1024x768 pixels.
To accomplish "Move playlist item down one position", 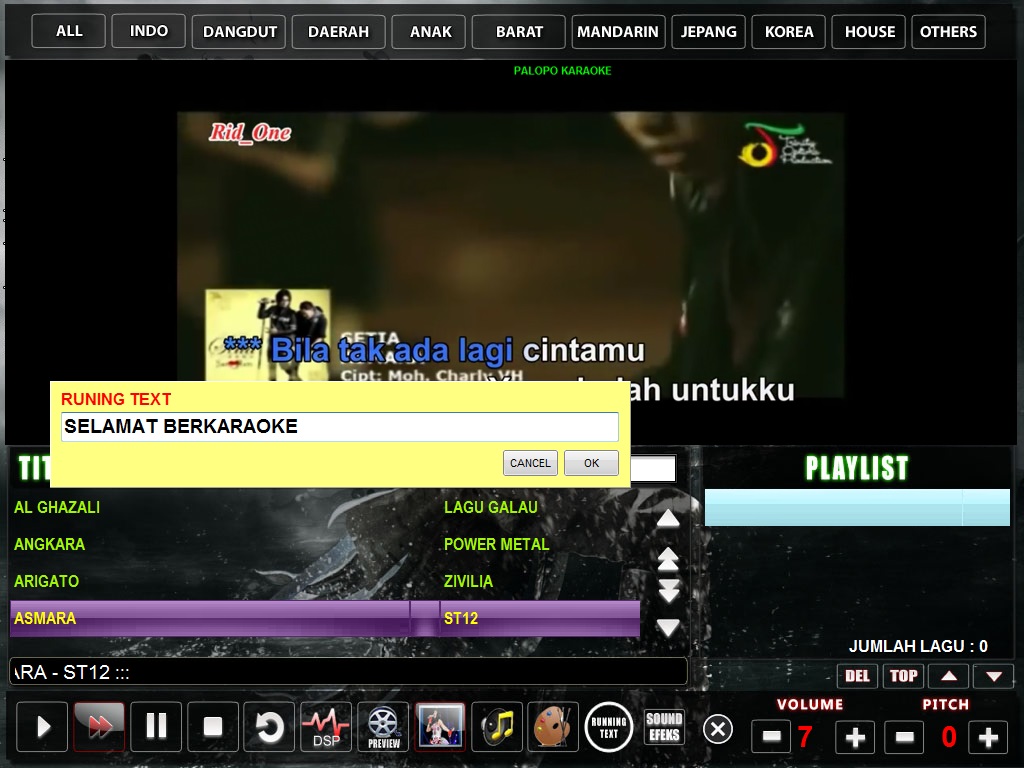I will (x=994, y=676).
